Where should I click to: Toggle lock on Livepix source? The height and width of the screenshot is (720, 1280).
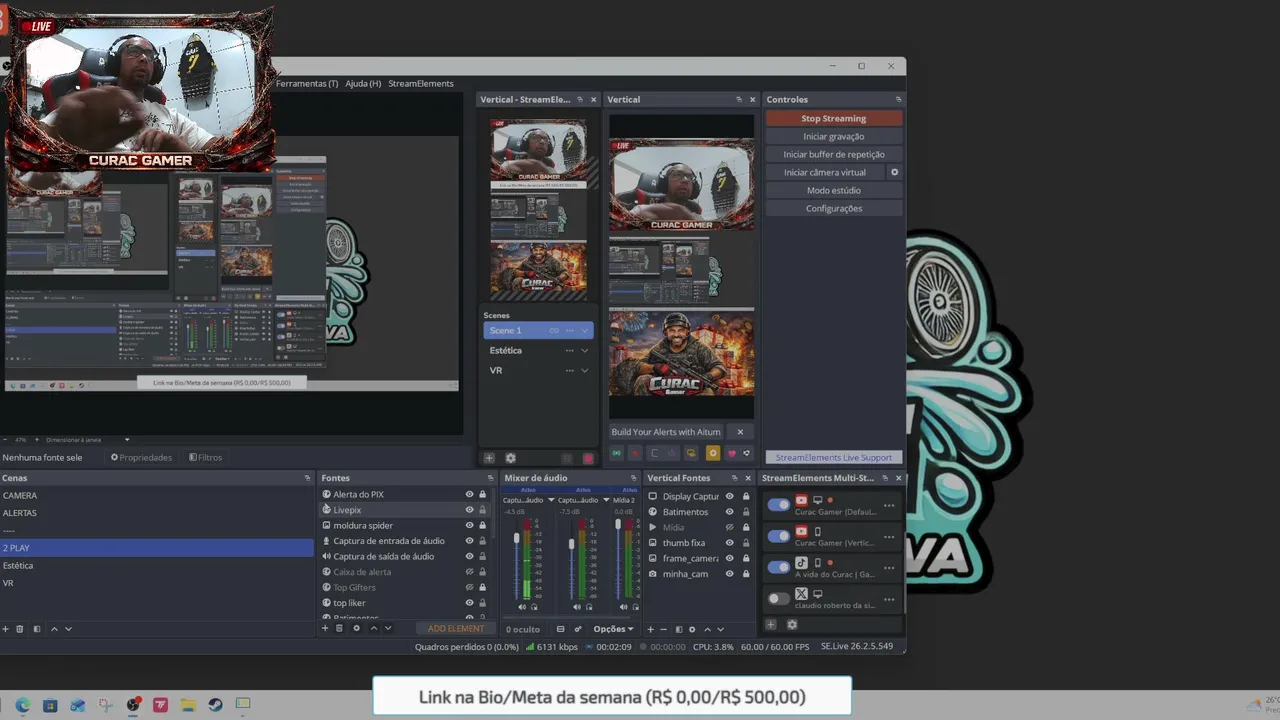tap(482, 510)
